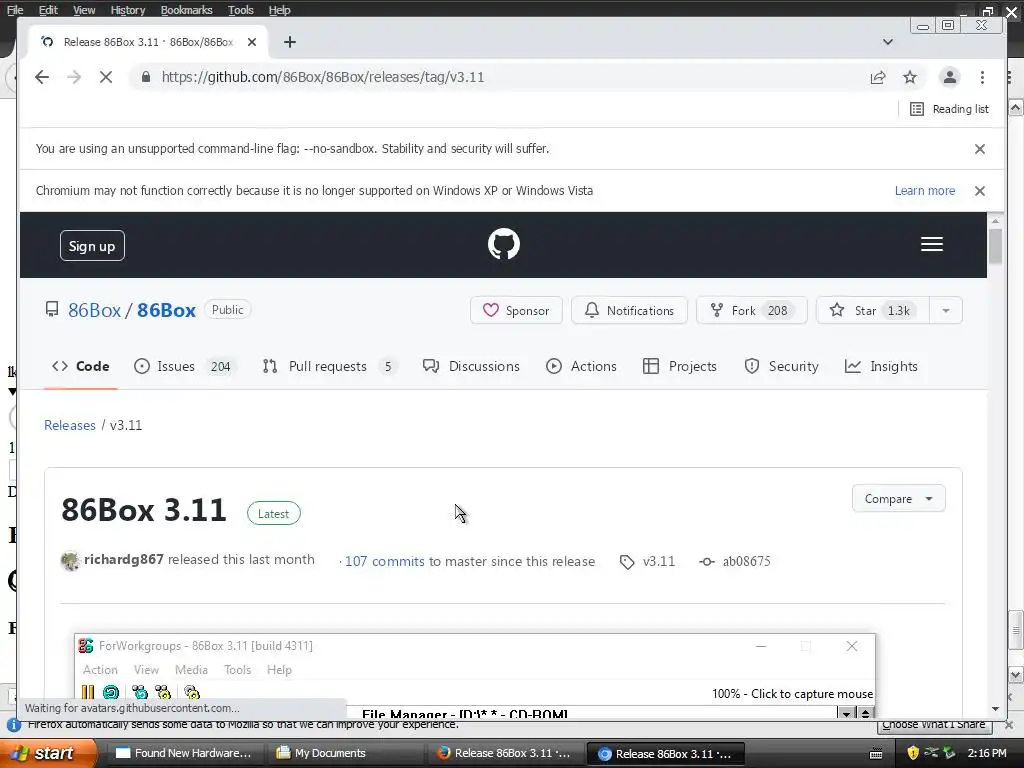The width and height of the screenshot is (1024, 768).
Task: Switch to the Projects tab
Action: coord(680,366)
